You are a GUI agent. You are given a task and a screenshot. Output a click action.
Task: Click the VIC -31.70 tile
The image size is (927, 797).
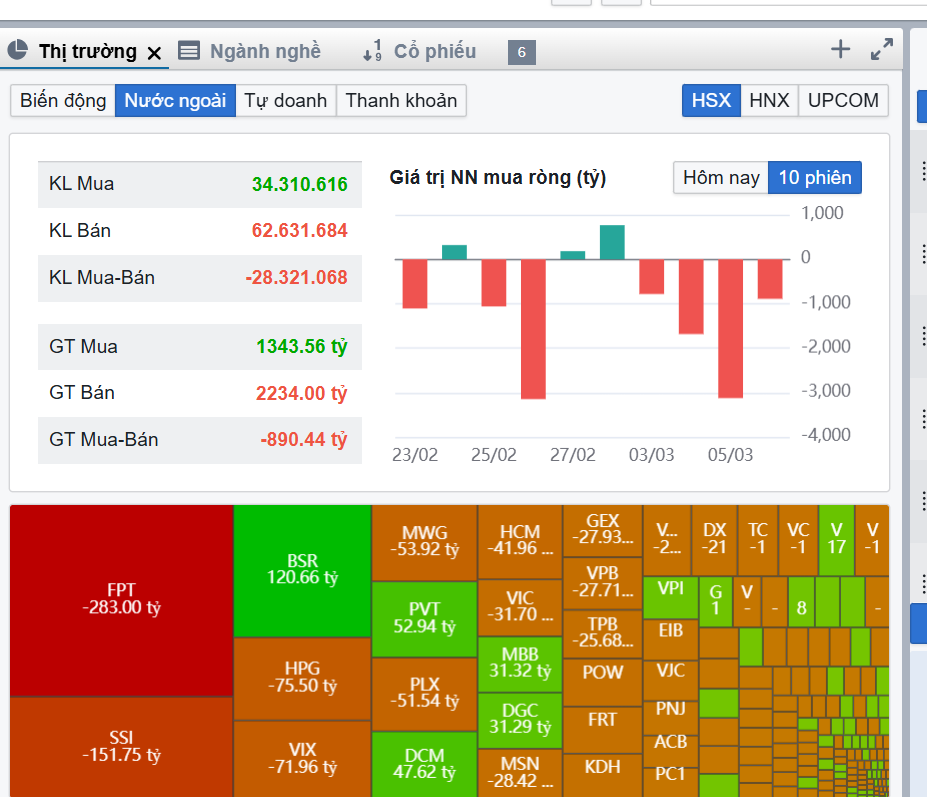click(x=520, y=608)
